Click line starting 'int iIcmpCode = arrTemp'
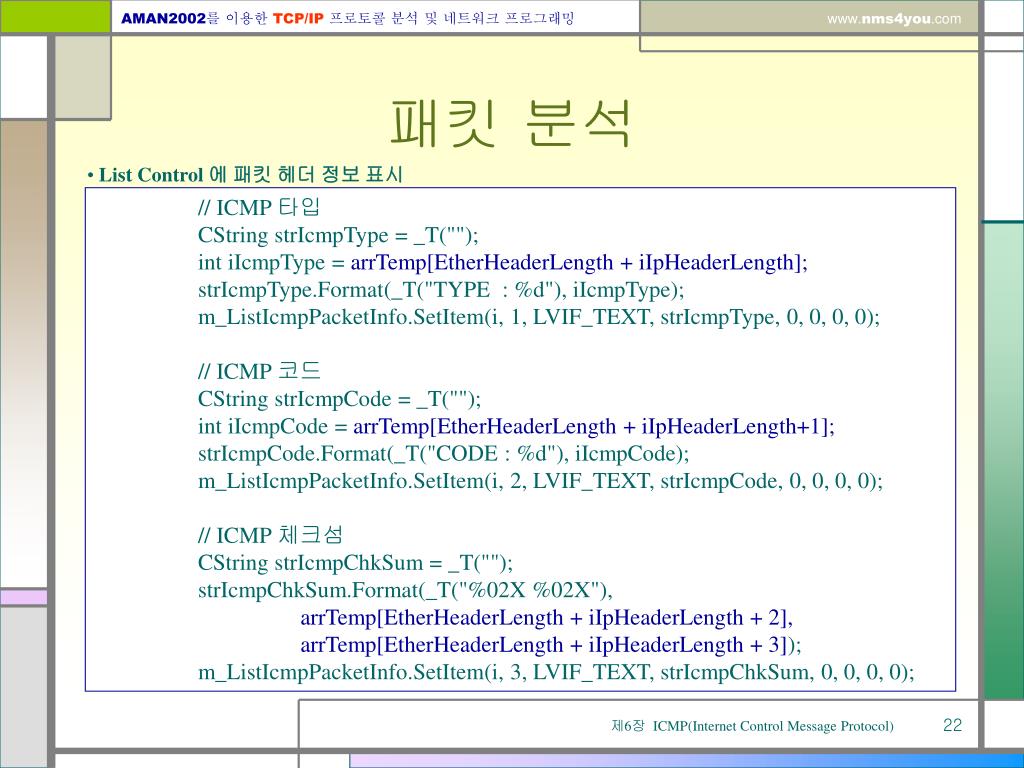The height and width of the screenshot is (768, 1024). tap(517, 426)
